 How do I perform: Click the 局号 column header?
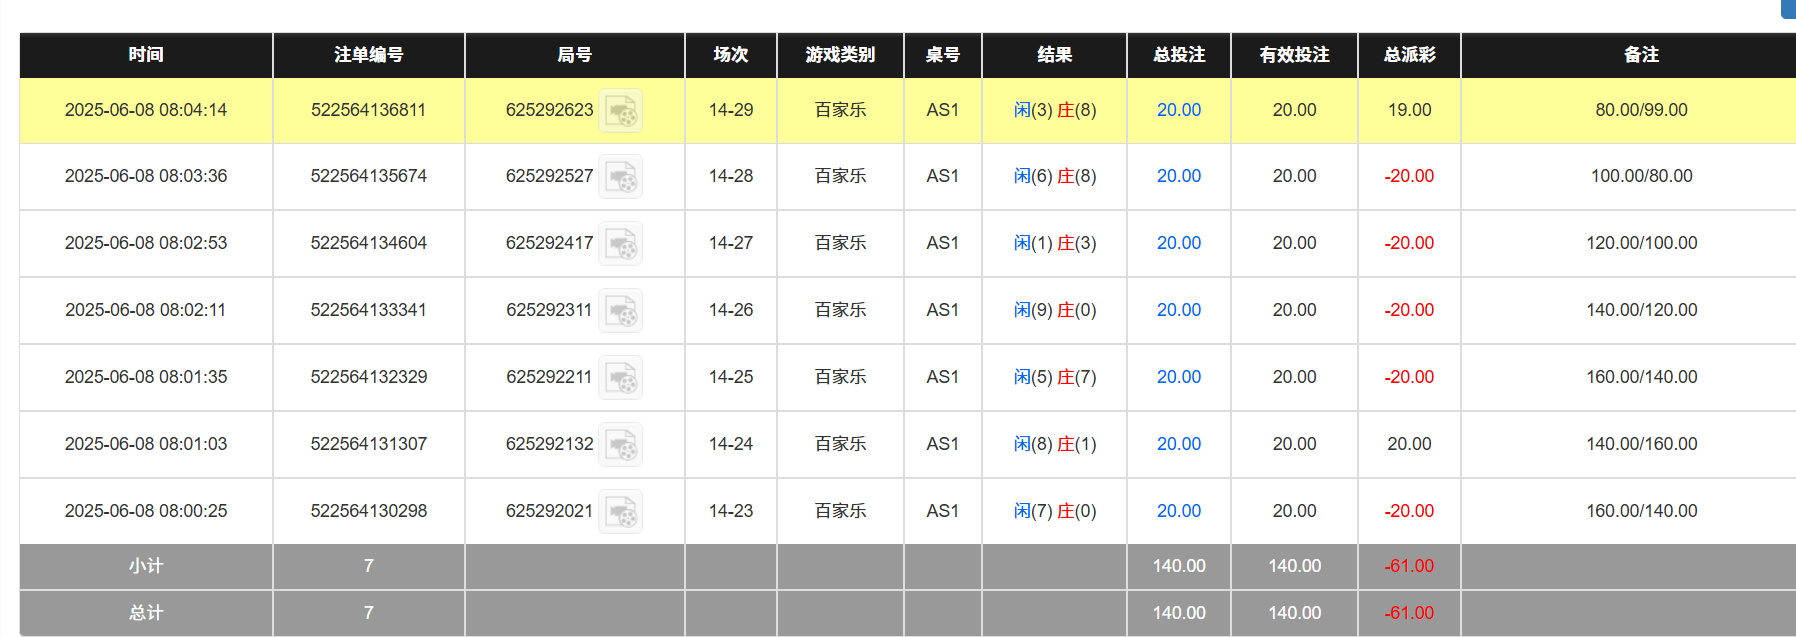[574, 55]
